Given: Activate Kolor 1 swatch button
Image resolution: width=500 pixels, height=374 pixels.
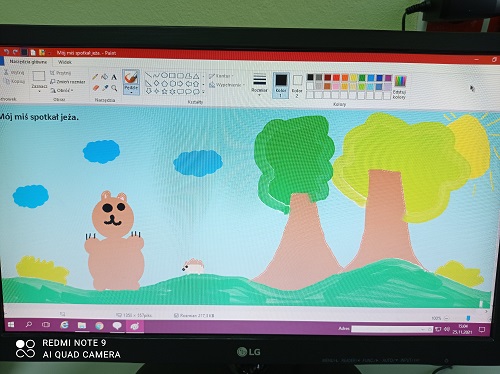Looking at the screenshot, I should [281, 85].
